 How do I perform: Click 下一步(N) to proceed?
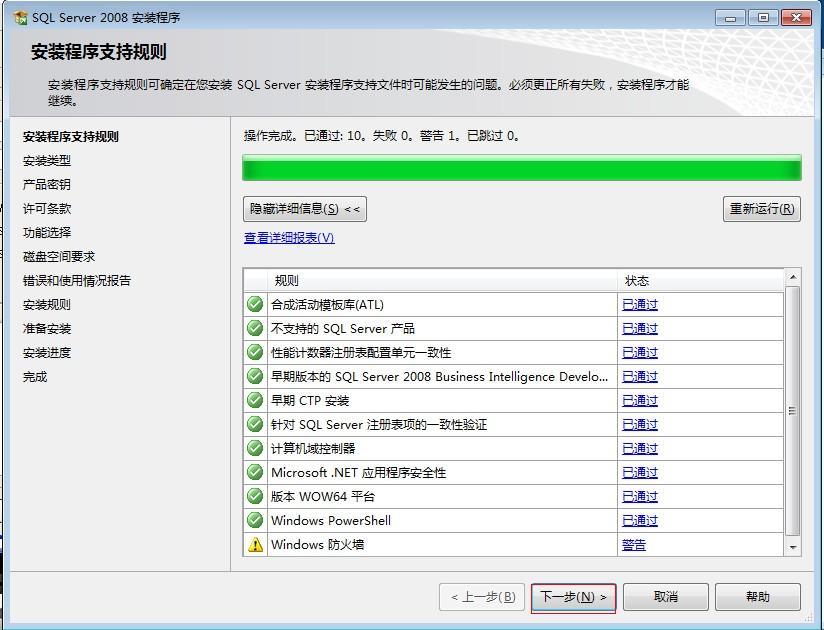573,597
